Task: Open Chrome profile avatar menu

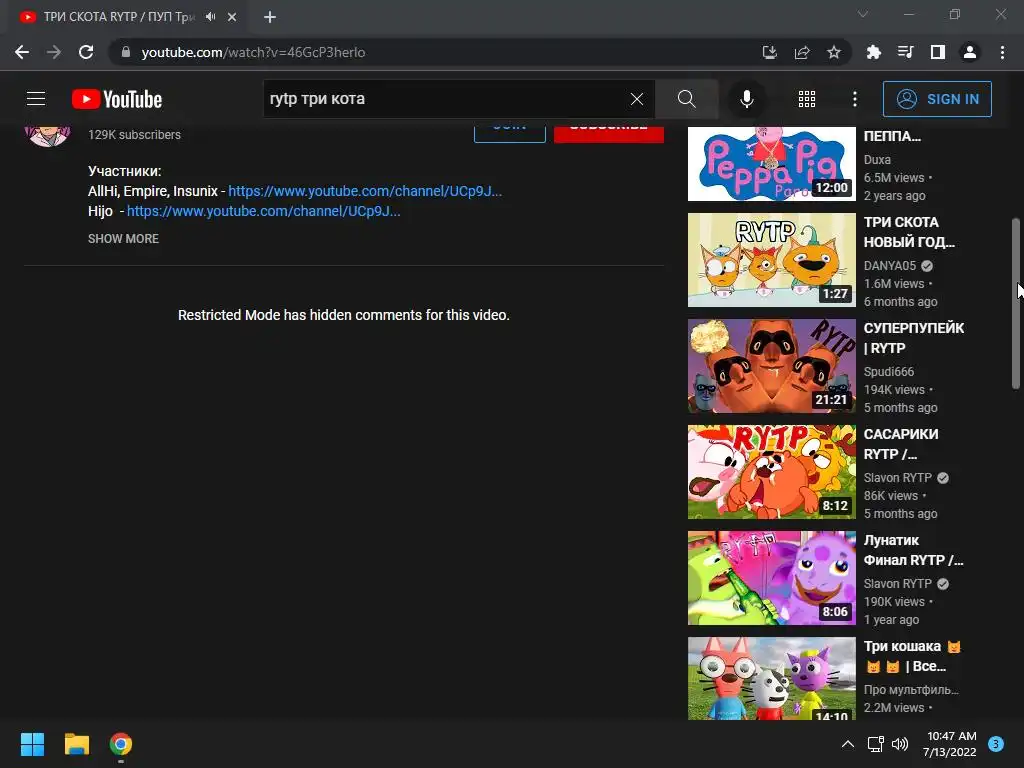Action: pos(970,52)
